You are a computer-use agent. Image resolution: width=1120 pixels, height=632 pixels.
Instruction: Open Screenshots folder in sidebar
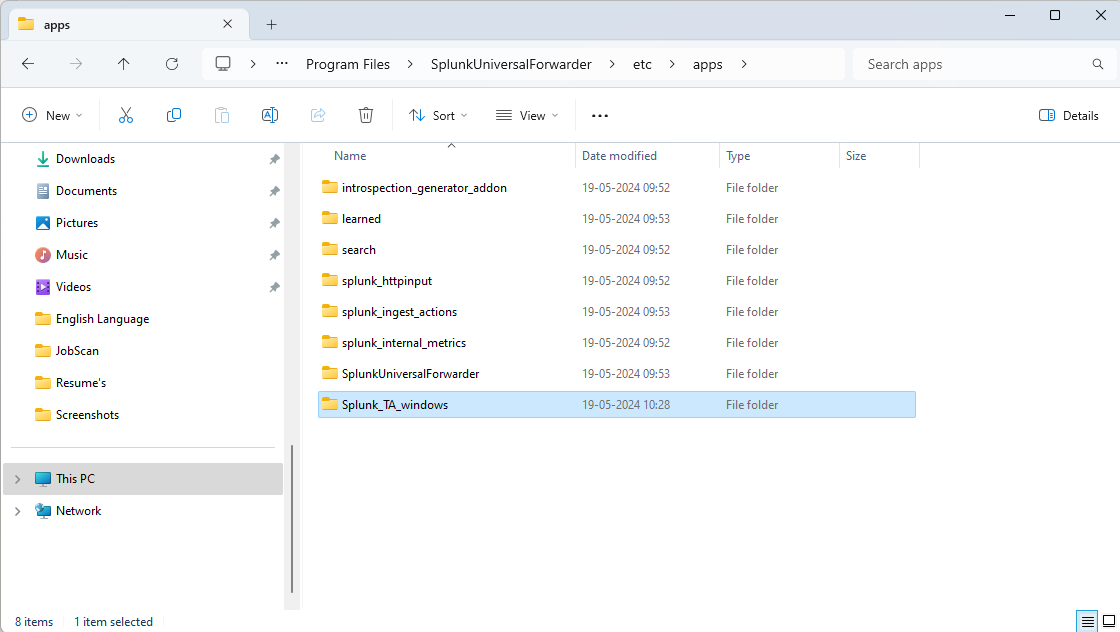87,415
